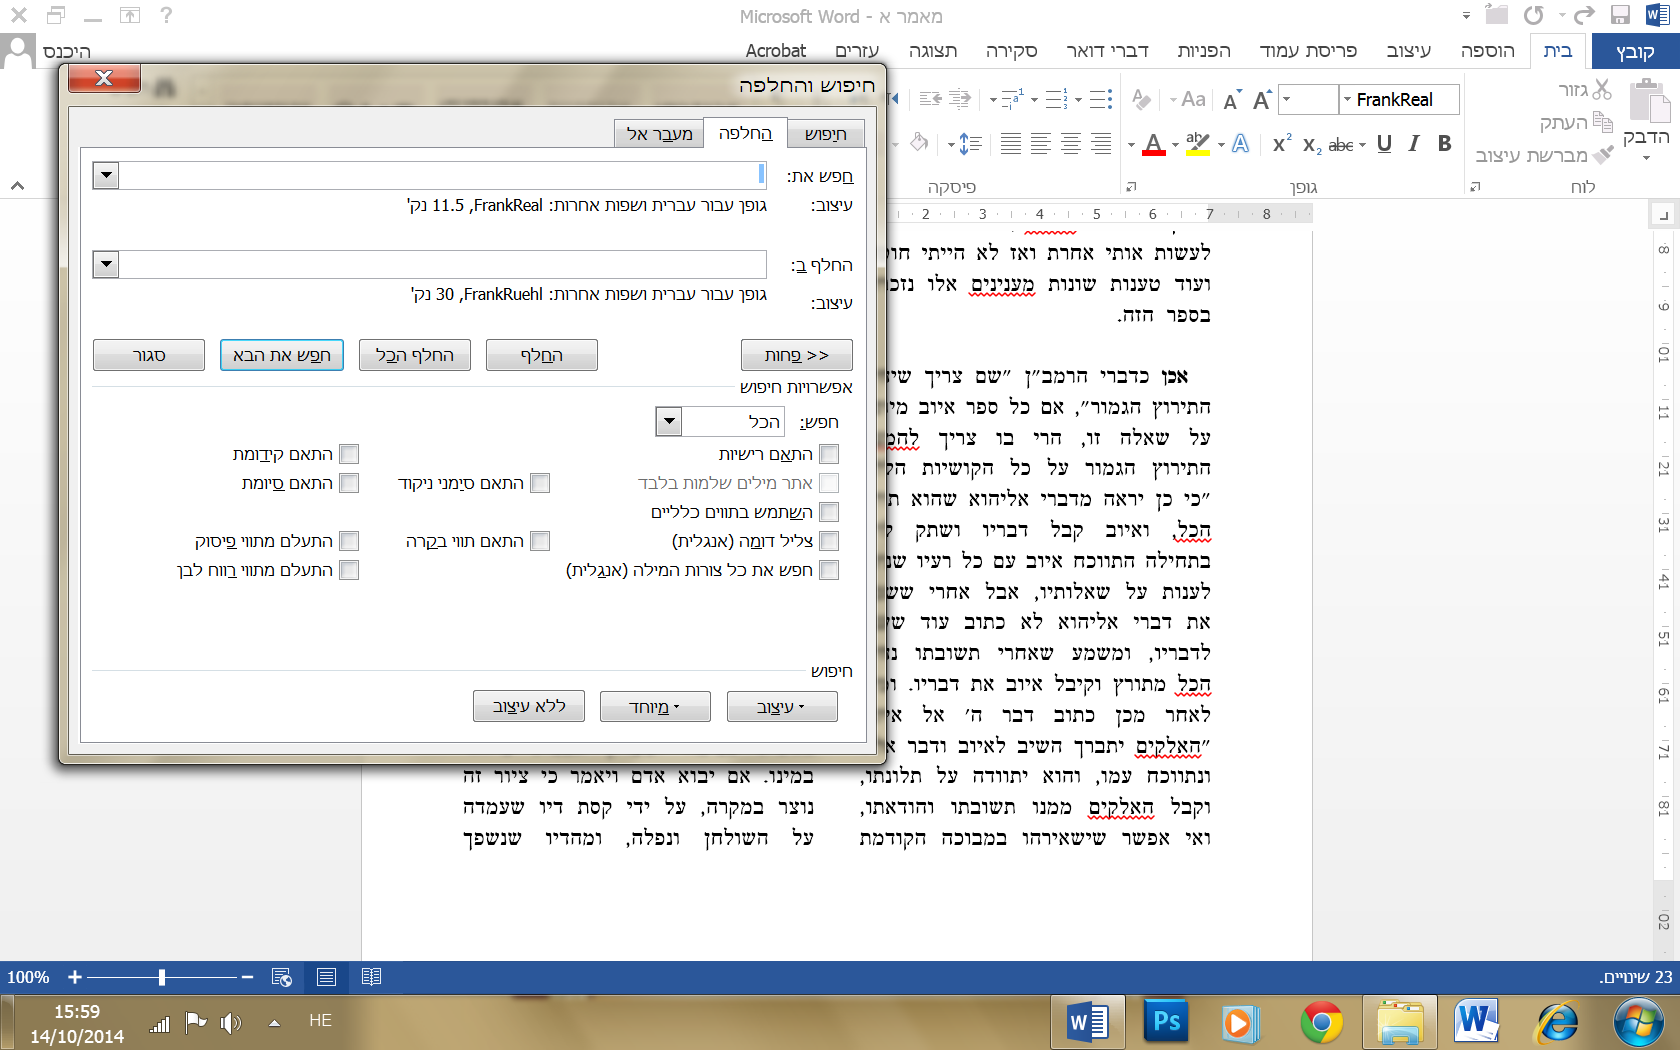Expand the החלף ב (Replace with) history dropdown

coord(105,264)
